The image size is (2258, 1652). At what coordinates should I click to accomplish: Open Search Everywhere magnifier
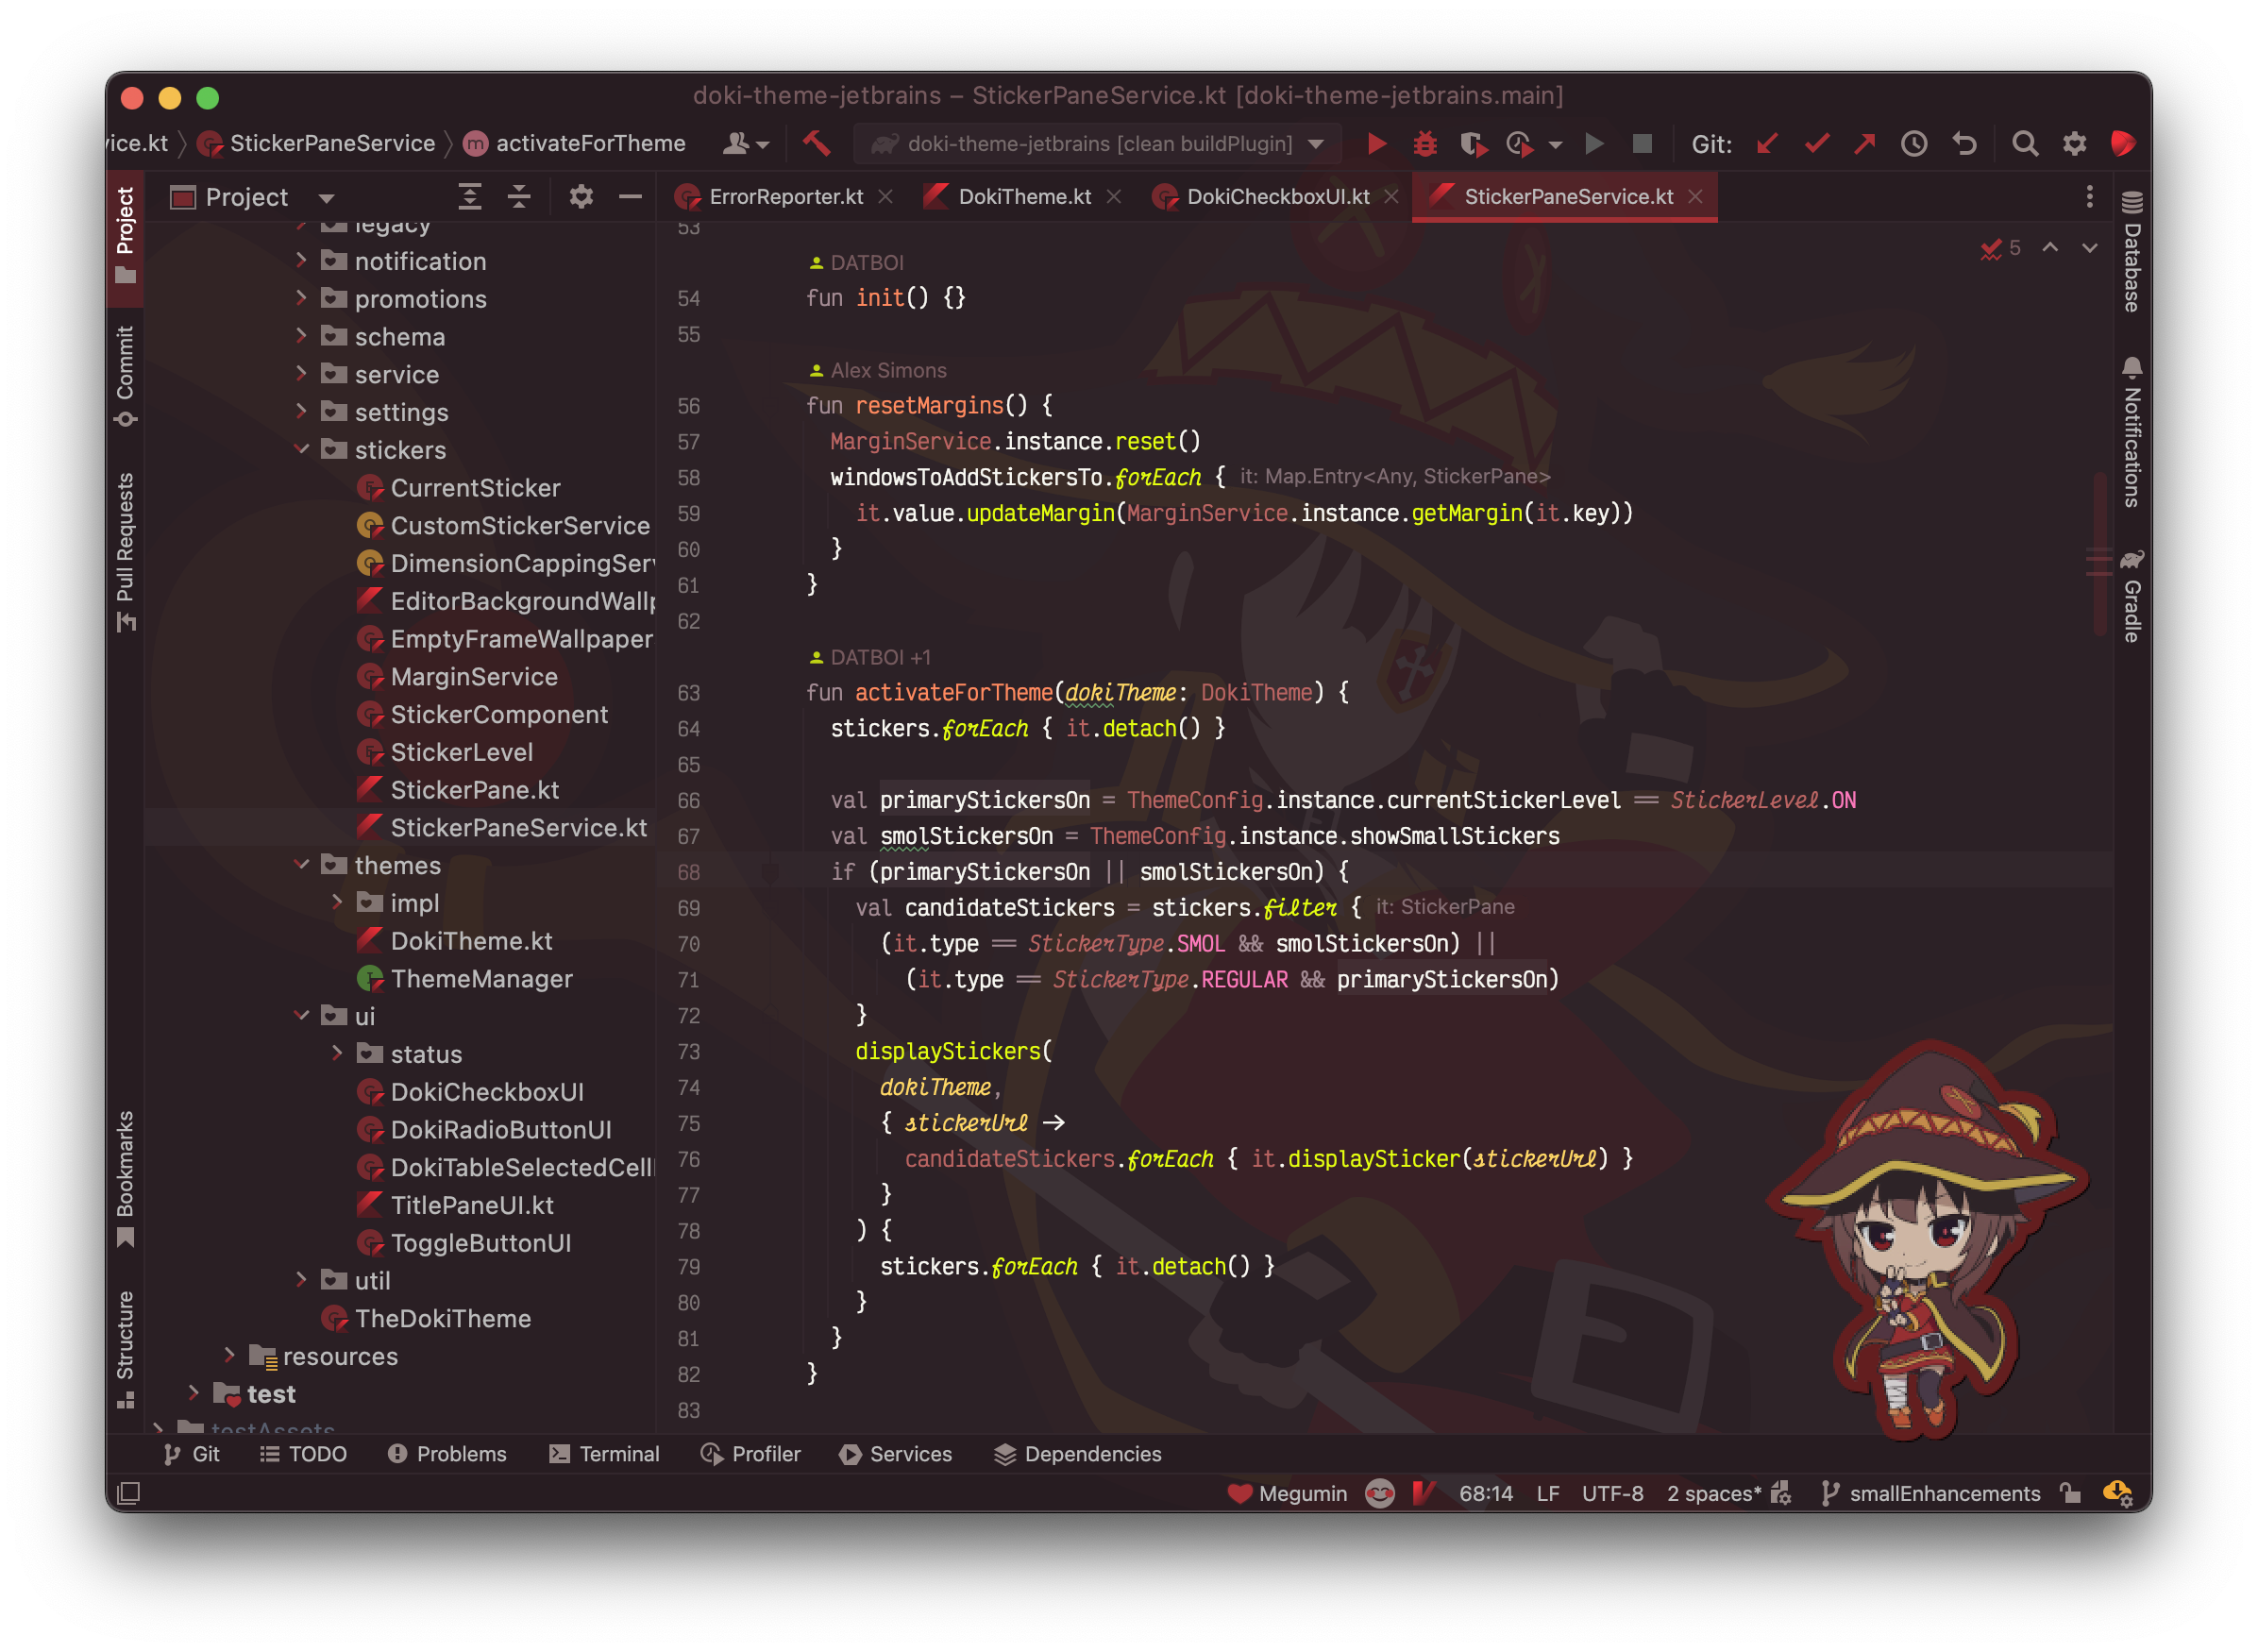point(2025,143)
